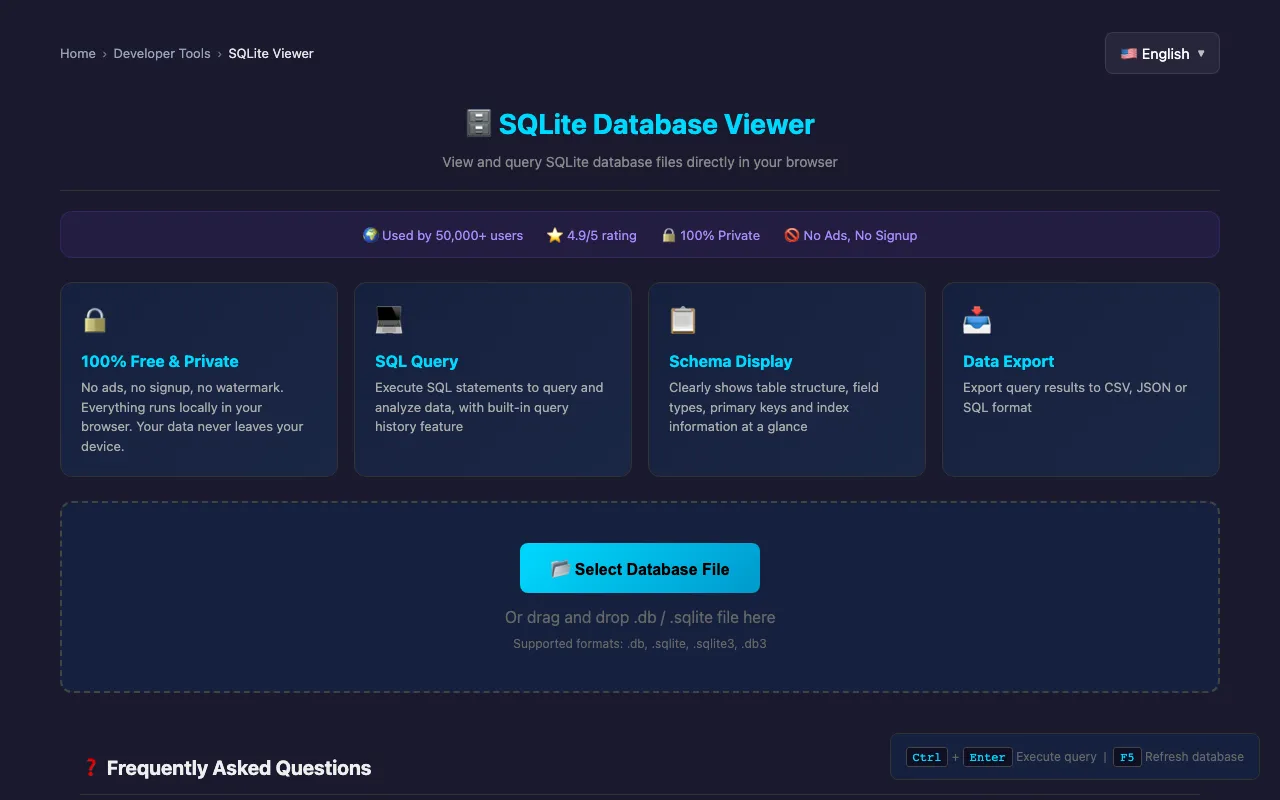Click the '4.9/5 rating' text
Screen dimensions: 1280x800
tap(602, 236)
